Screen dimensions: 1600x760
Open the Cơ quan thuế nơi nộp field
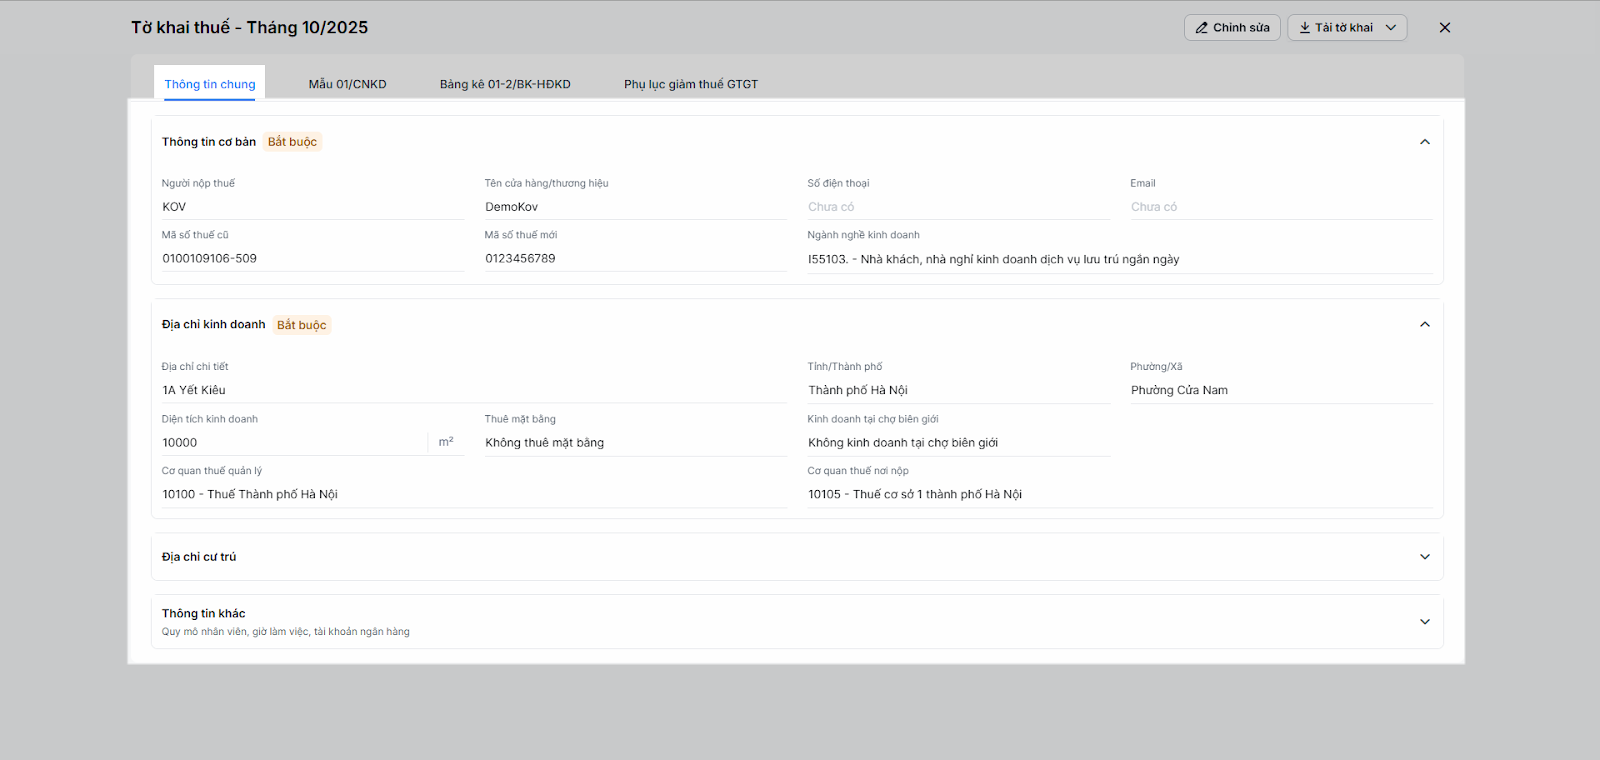(1120, 494)
